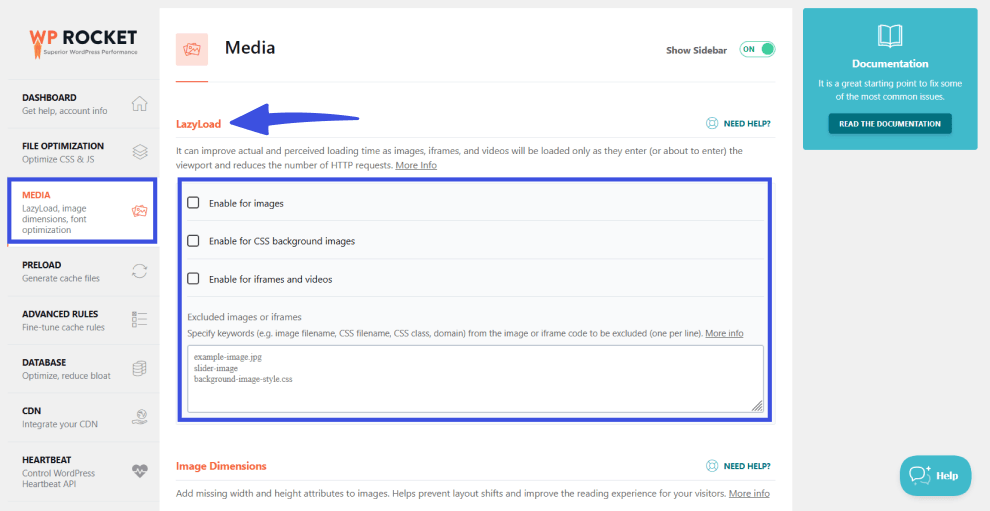Open the CDN menu item
990x511 pixels.
click(x=83, y=418)
